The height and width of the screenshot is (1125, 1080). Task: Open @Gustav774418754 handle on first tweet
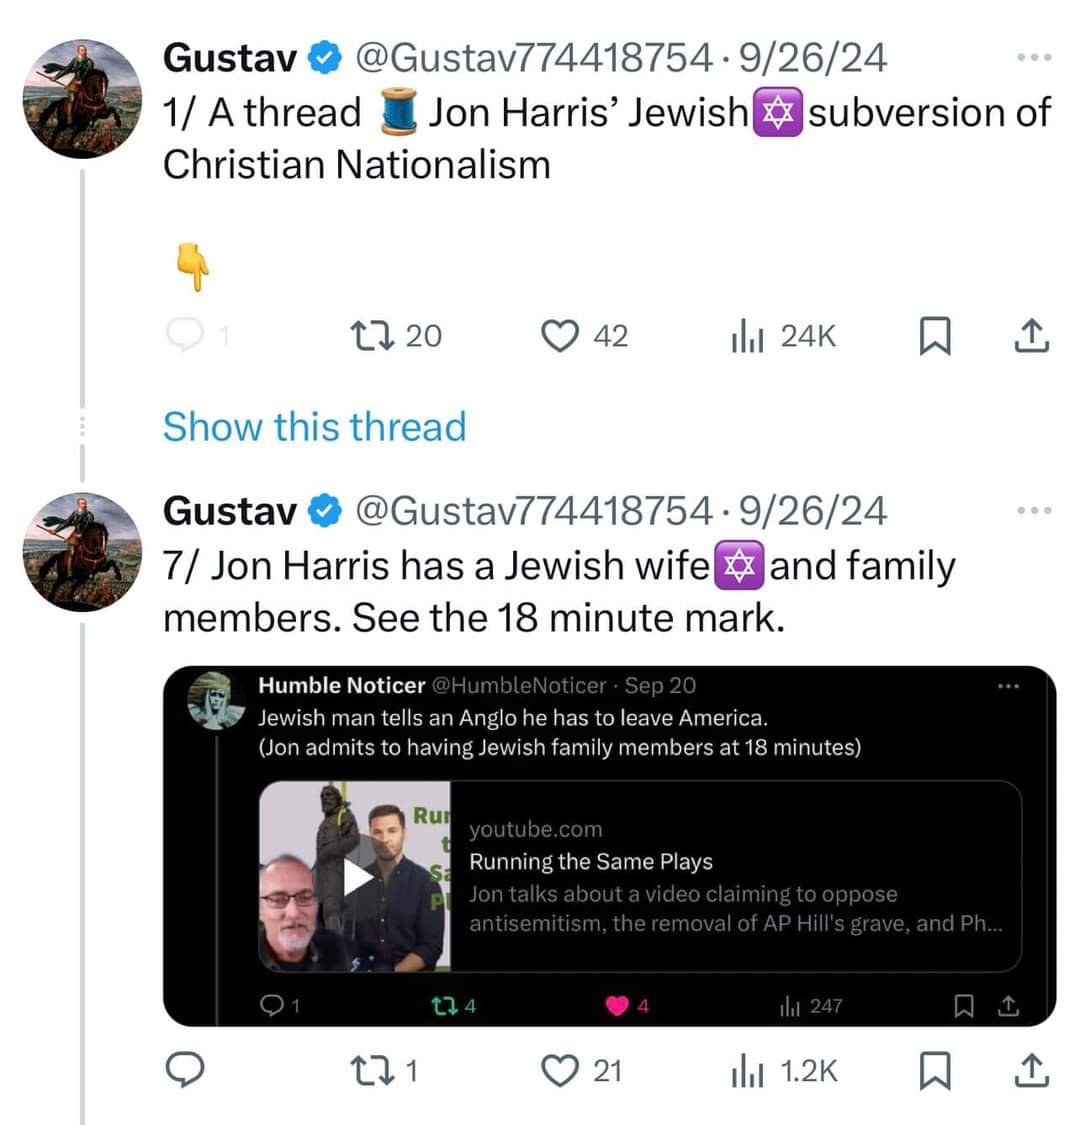[533, 57]
